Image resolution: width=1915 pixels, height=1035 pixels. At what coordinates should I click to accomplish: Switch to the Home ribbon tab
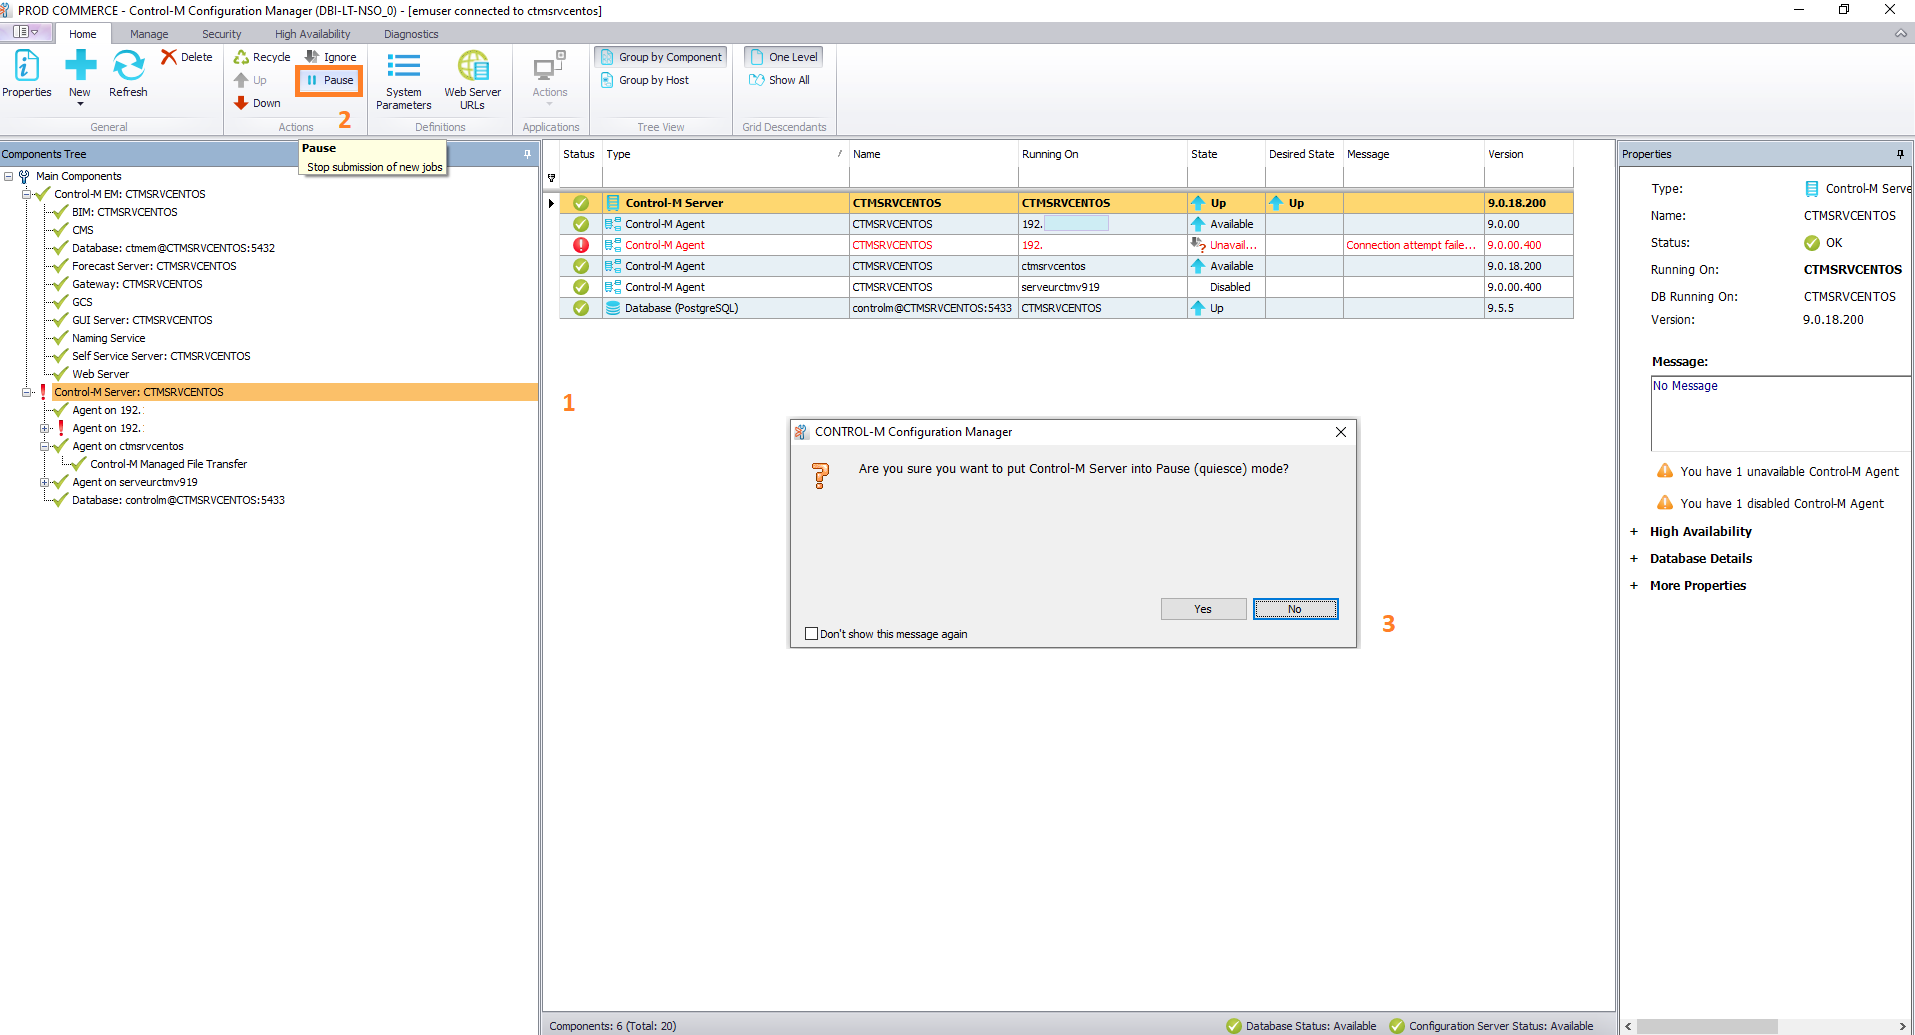[x=83, y=34]
